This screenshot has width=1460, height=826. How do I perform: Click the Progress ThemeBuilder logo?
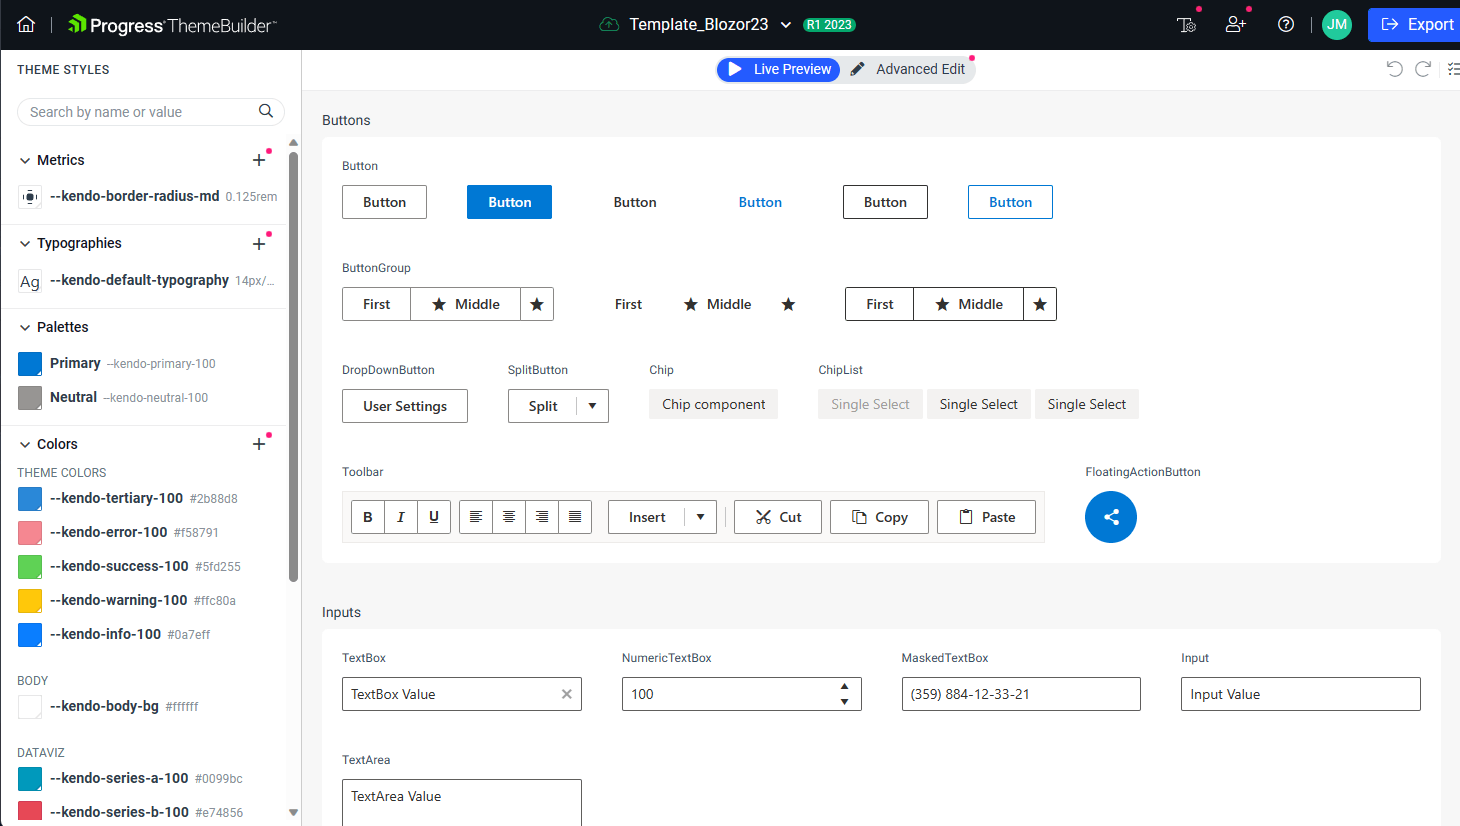172,24
